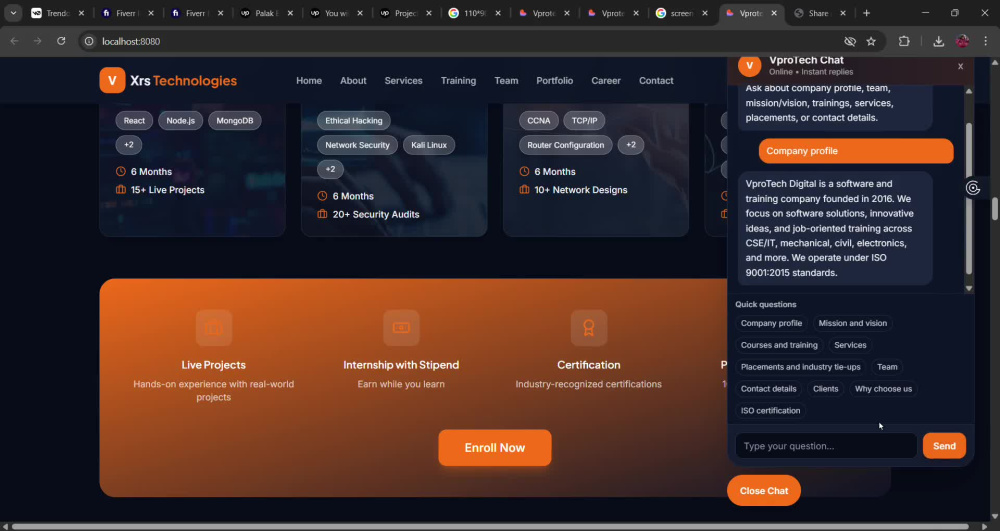Viewport: 1000px width, 531px height.
Task: Click the briefcase icon beside 15+ Live Projects
Action: point(121,189)
